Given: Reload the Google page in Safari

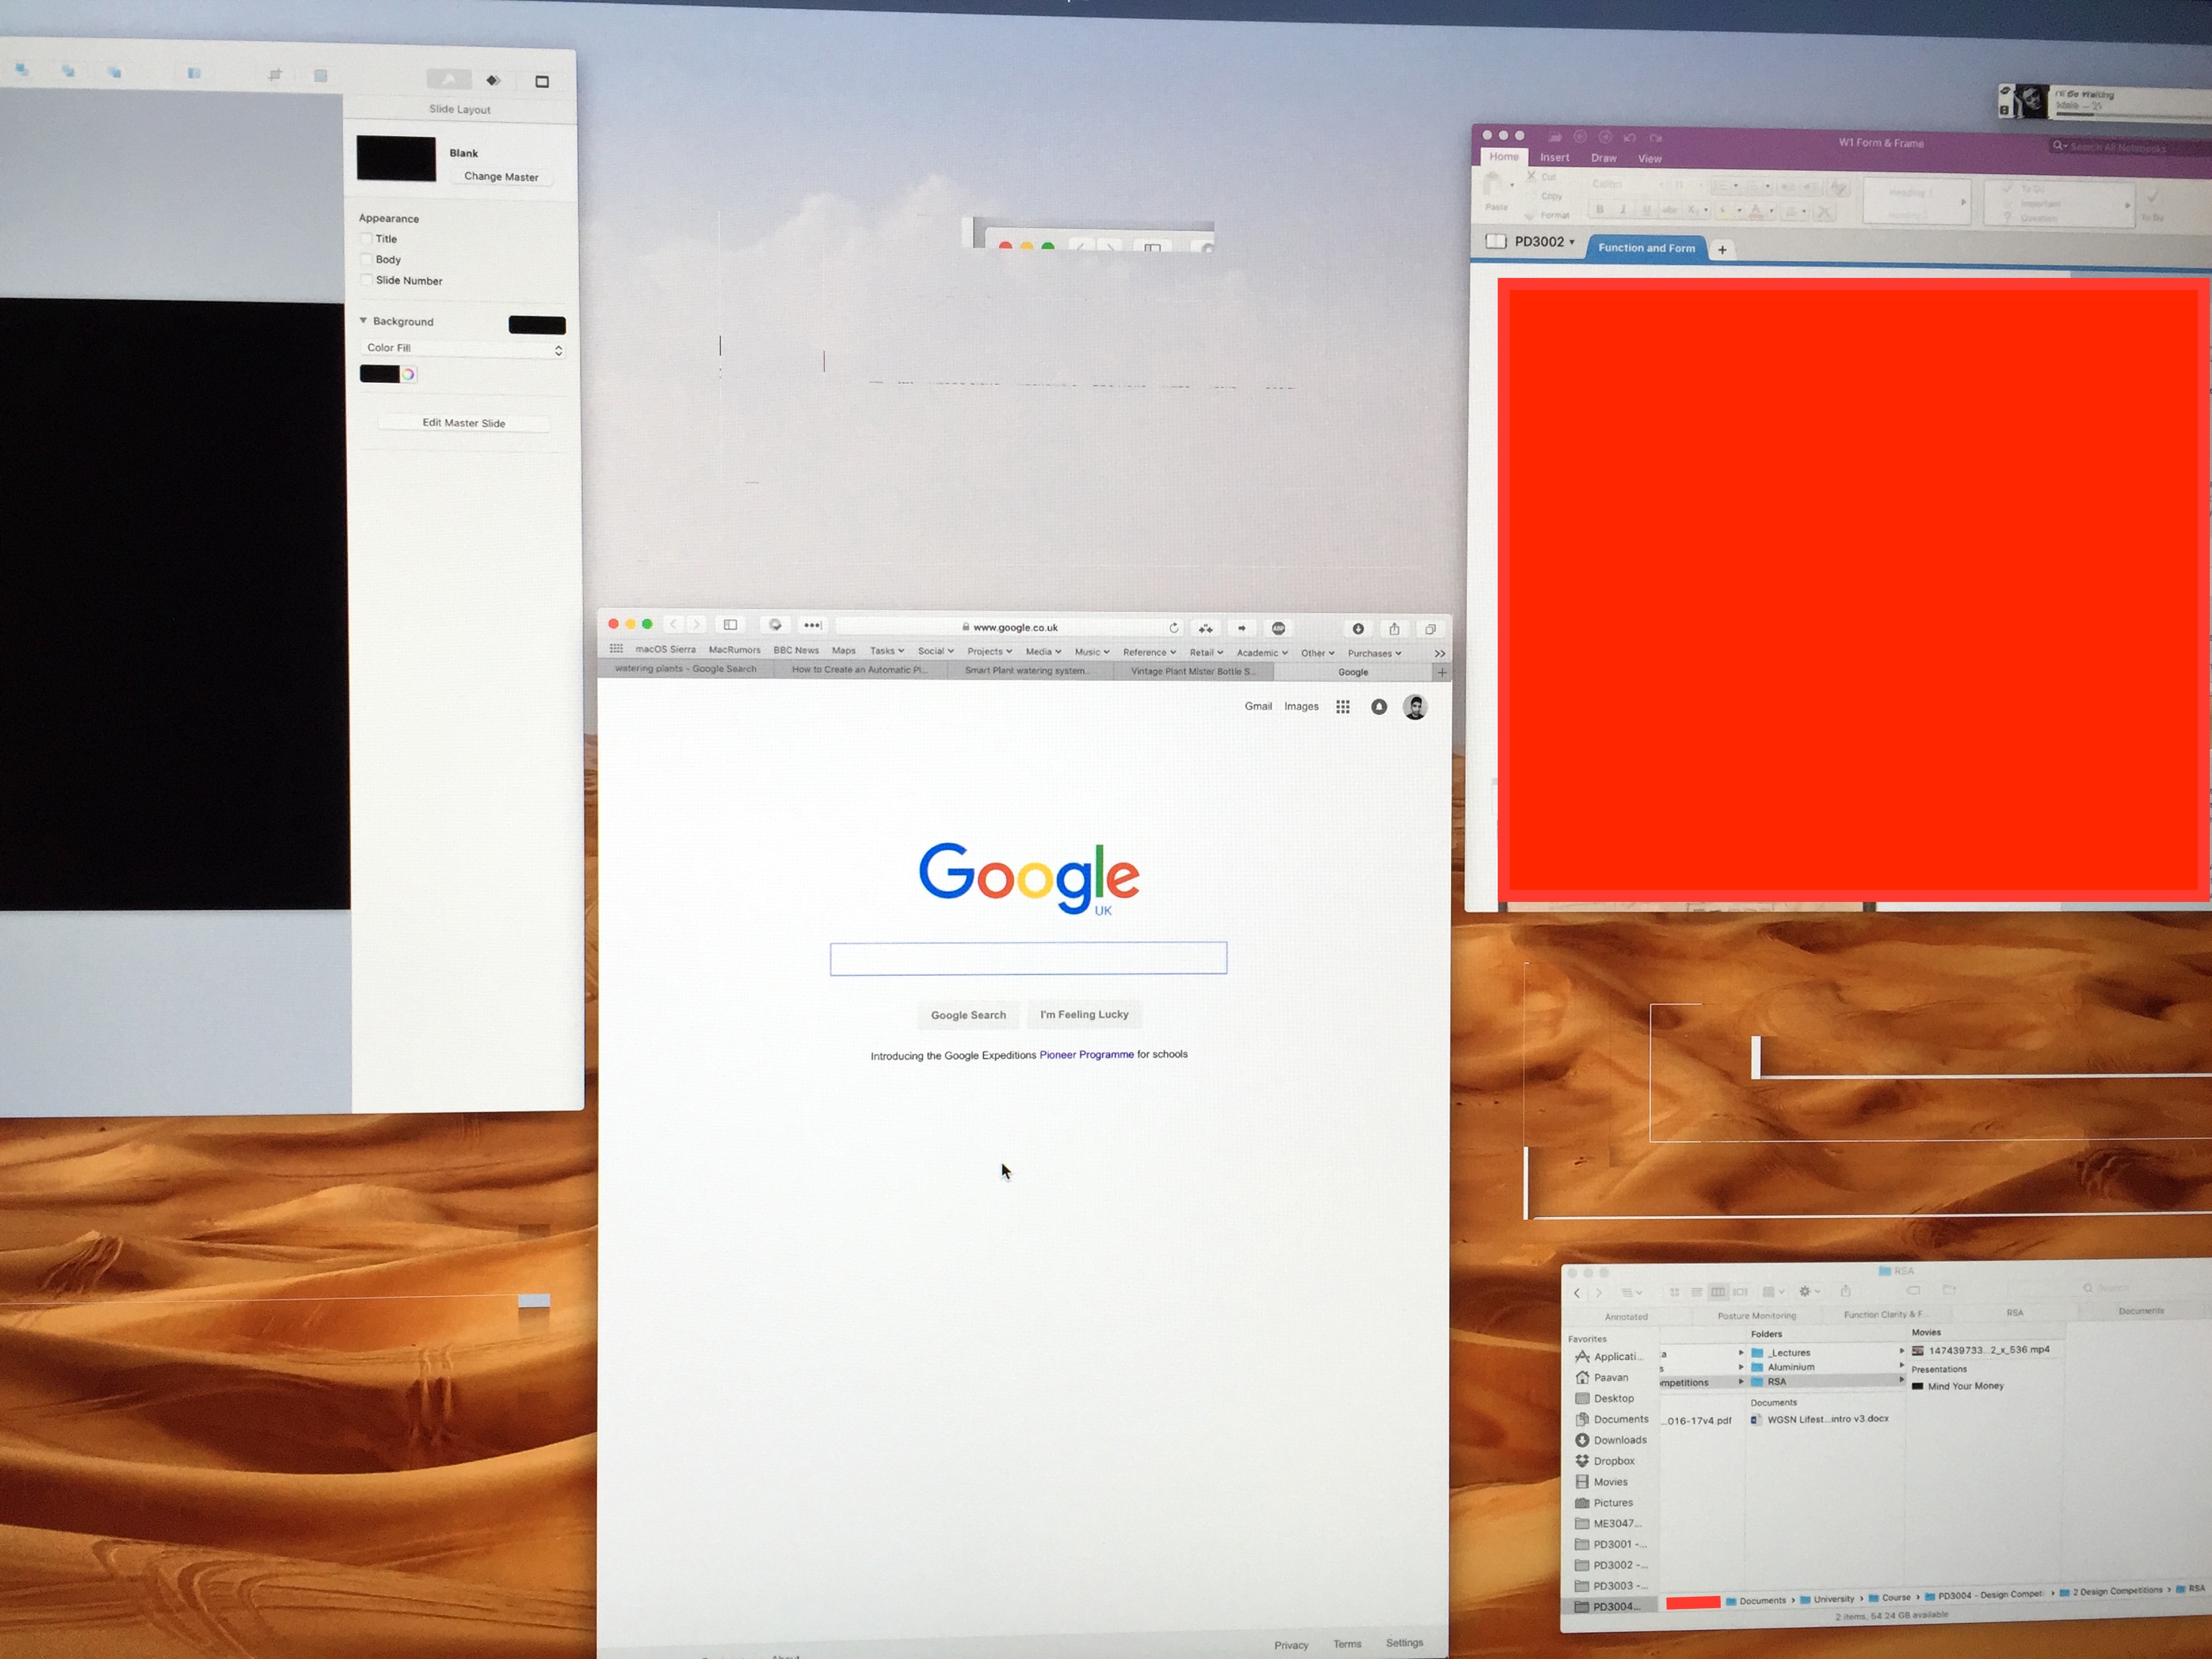Looking at the screenshot, I should click(1173, 628).
